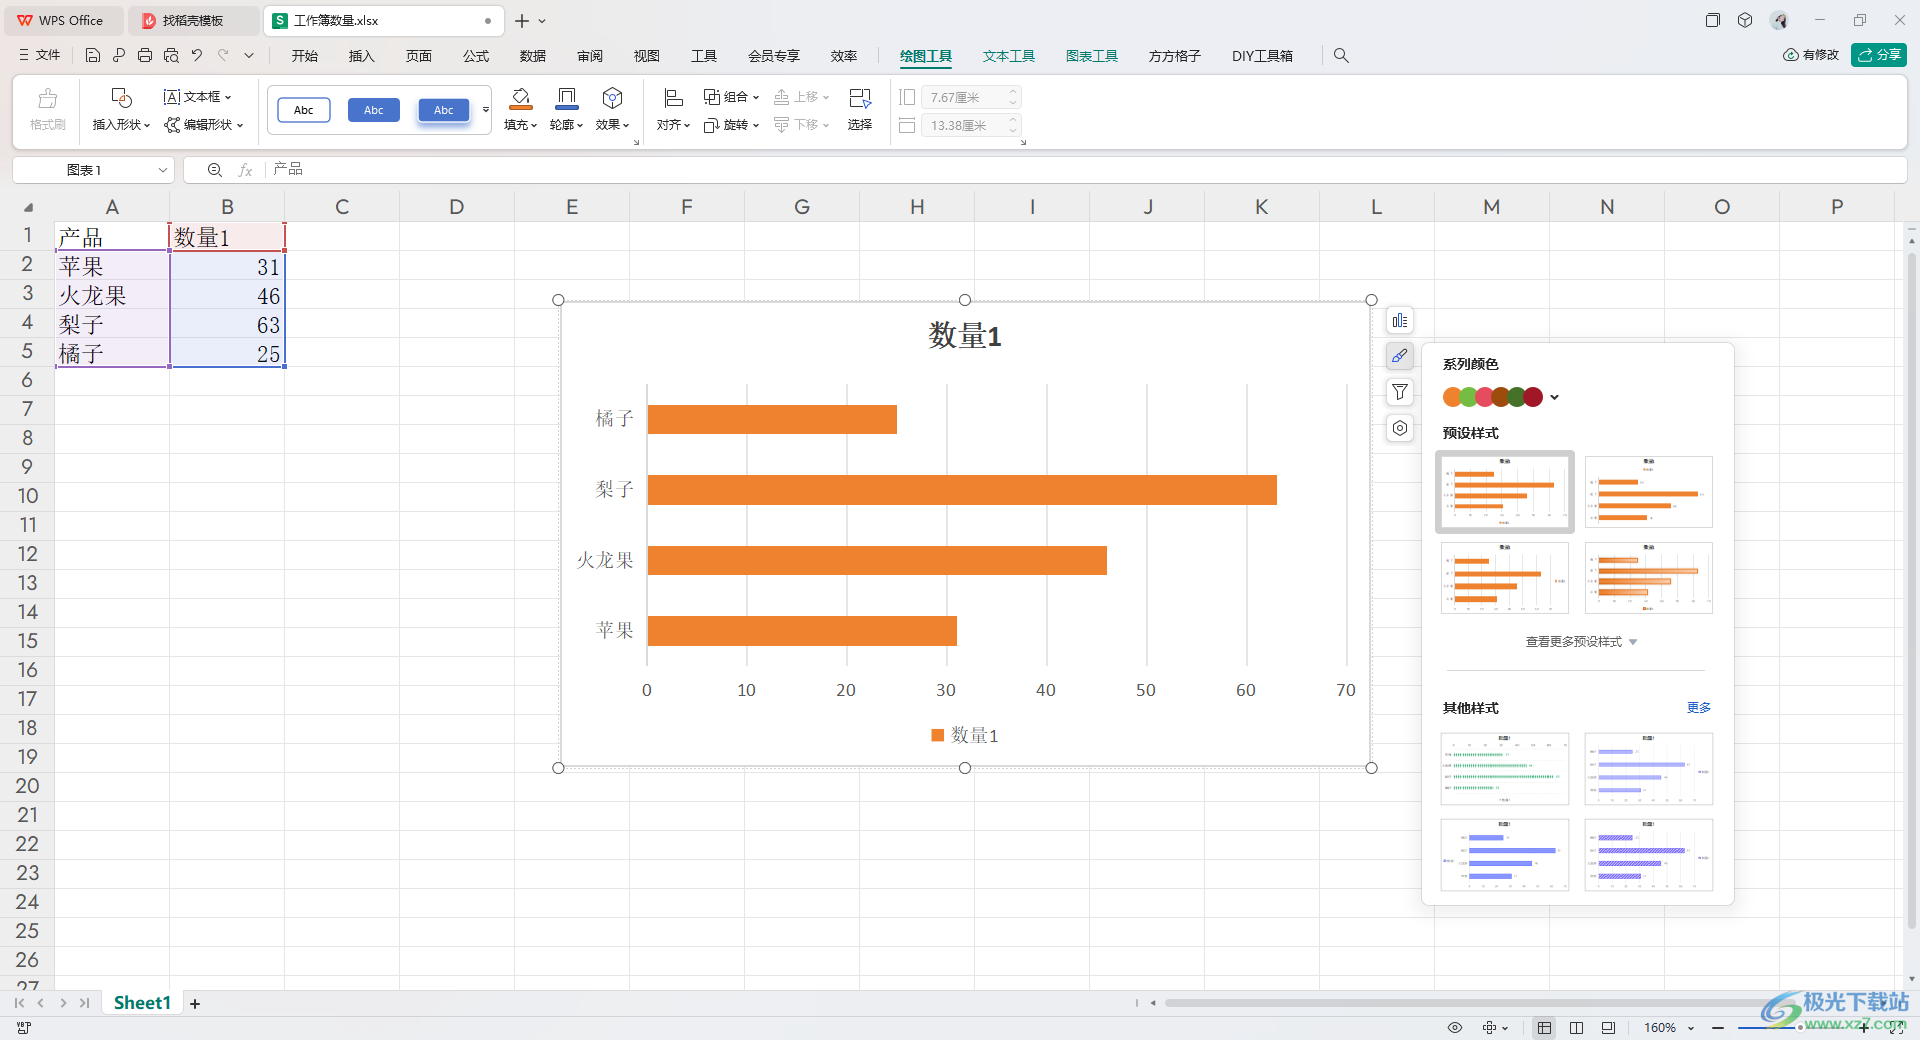Image resolution: width=1920 pixels, height=1040 pixels.
Task: Select the fourth preset gradient bar style thumbnail
Action: (1649, 578)
